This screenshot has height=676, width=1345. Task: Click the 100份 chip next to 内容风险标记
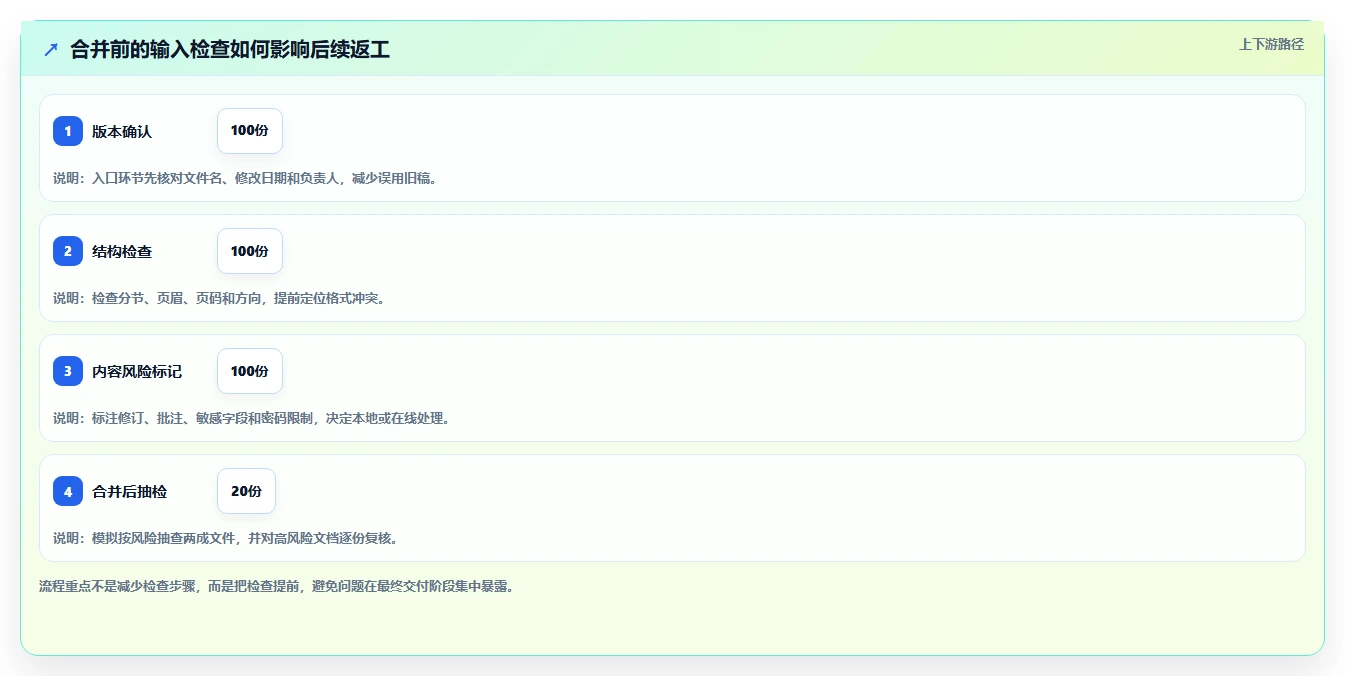coord(250,371)
